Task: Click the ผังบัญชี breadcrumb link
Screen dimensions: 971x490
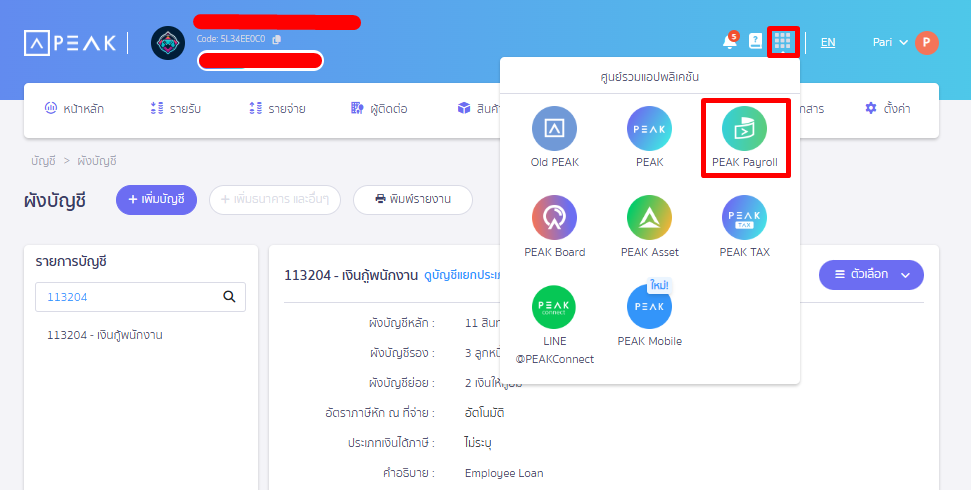Action: 97,161
